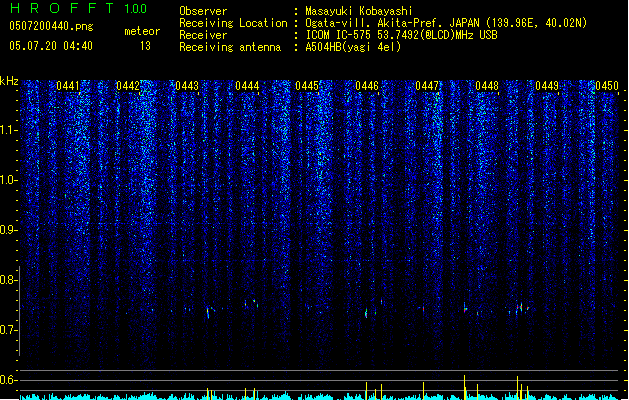Click the Observer label
This screenshot has height=400, width=629.
(203, 11)
